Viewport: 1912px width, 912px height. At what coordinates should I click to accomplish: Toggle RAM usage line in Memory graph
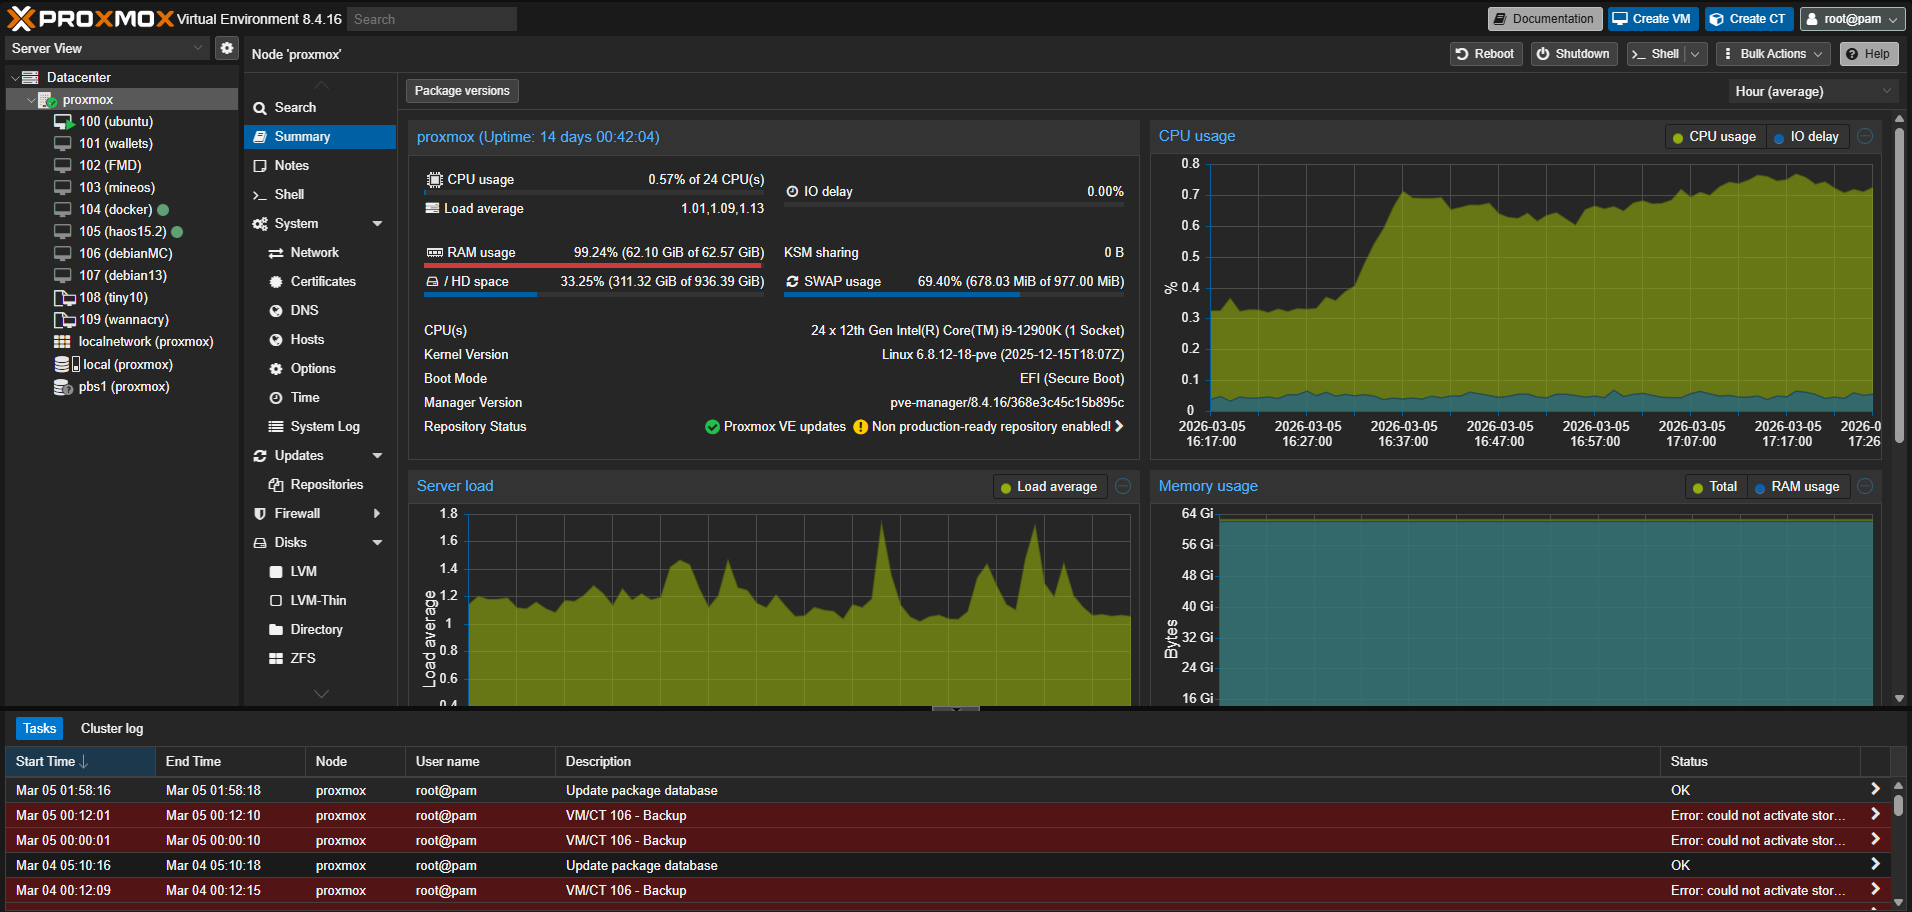point(1798,486)
